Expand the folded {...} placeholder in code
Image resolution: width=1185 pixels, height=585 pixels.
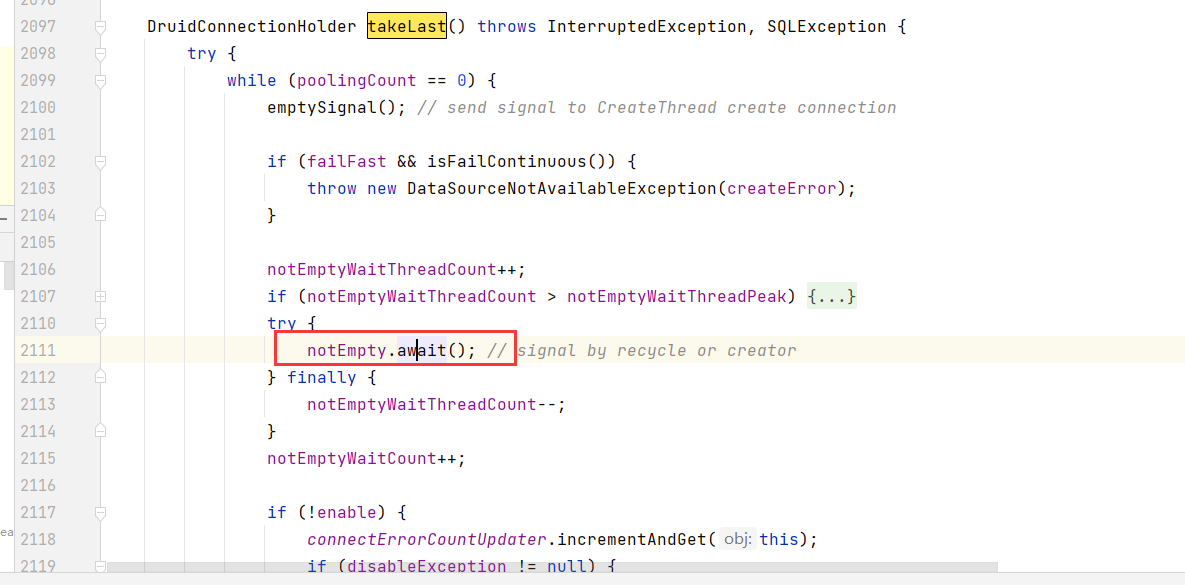831,296
